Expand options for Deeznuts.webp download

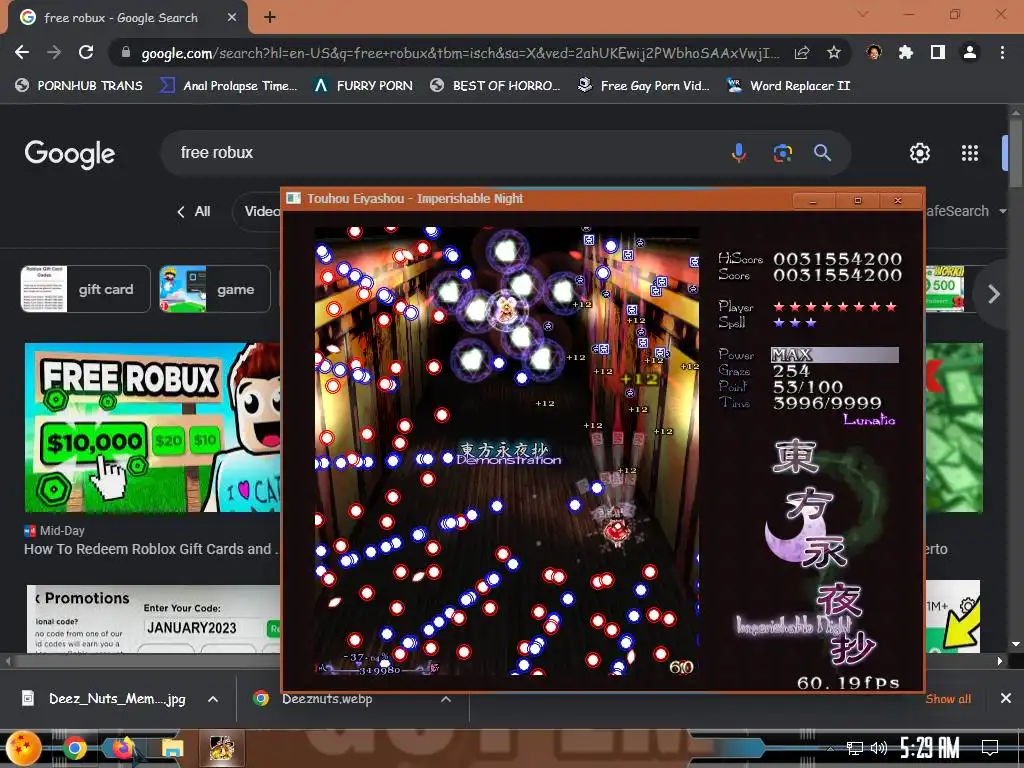click(446, 699)
